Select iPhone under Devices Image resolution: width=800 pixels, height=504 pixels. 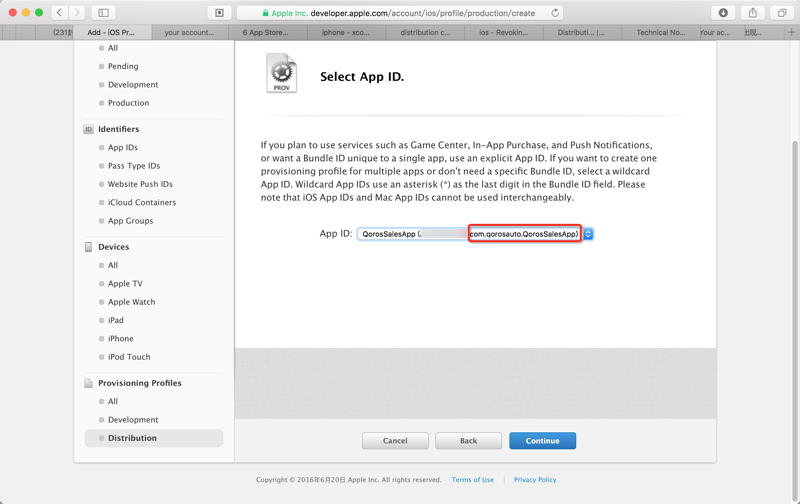coord(120,339)
